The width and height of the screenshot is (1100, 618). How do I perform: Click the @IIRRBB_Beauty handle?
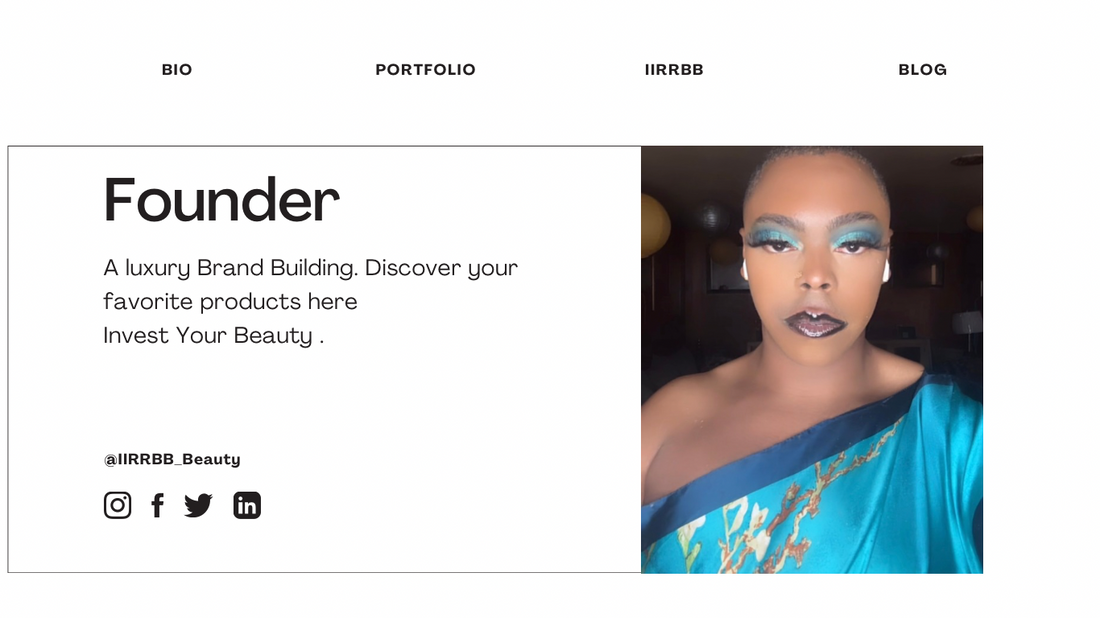pos(172,459)
